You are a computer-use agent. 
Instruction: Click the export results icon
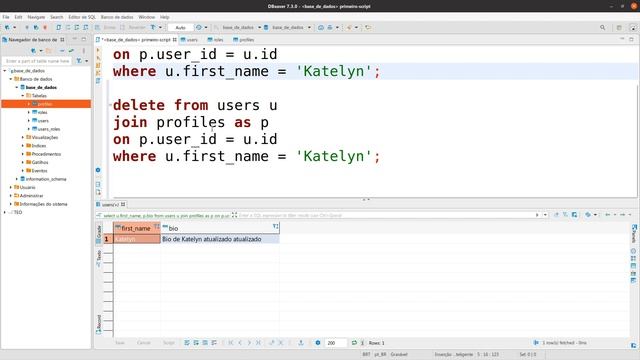tap(301, 343)
